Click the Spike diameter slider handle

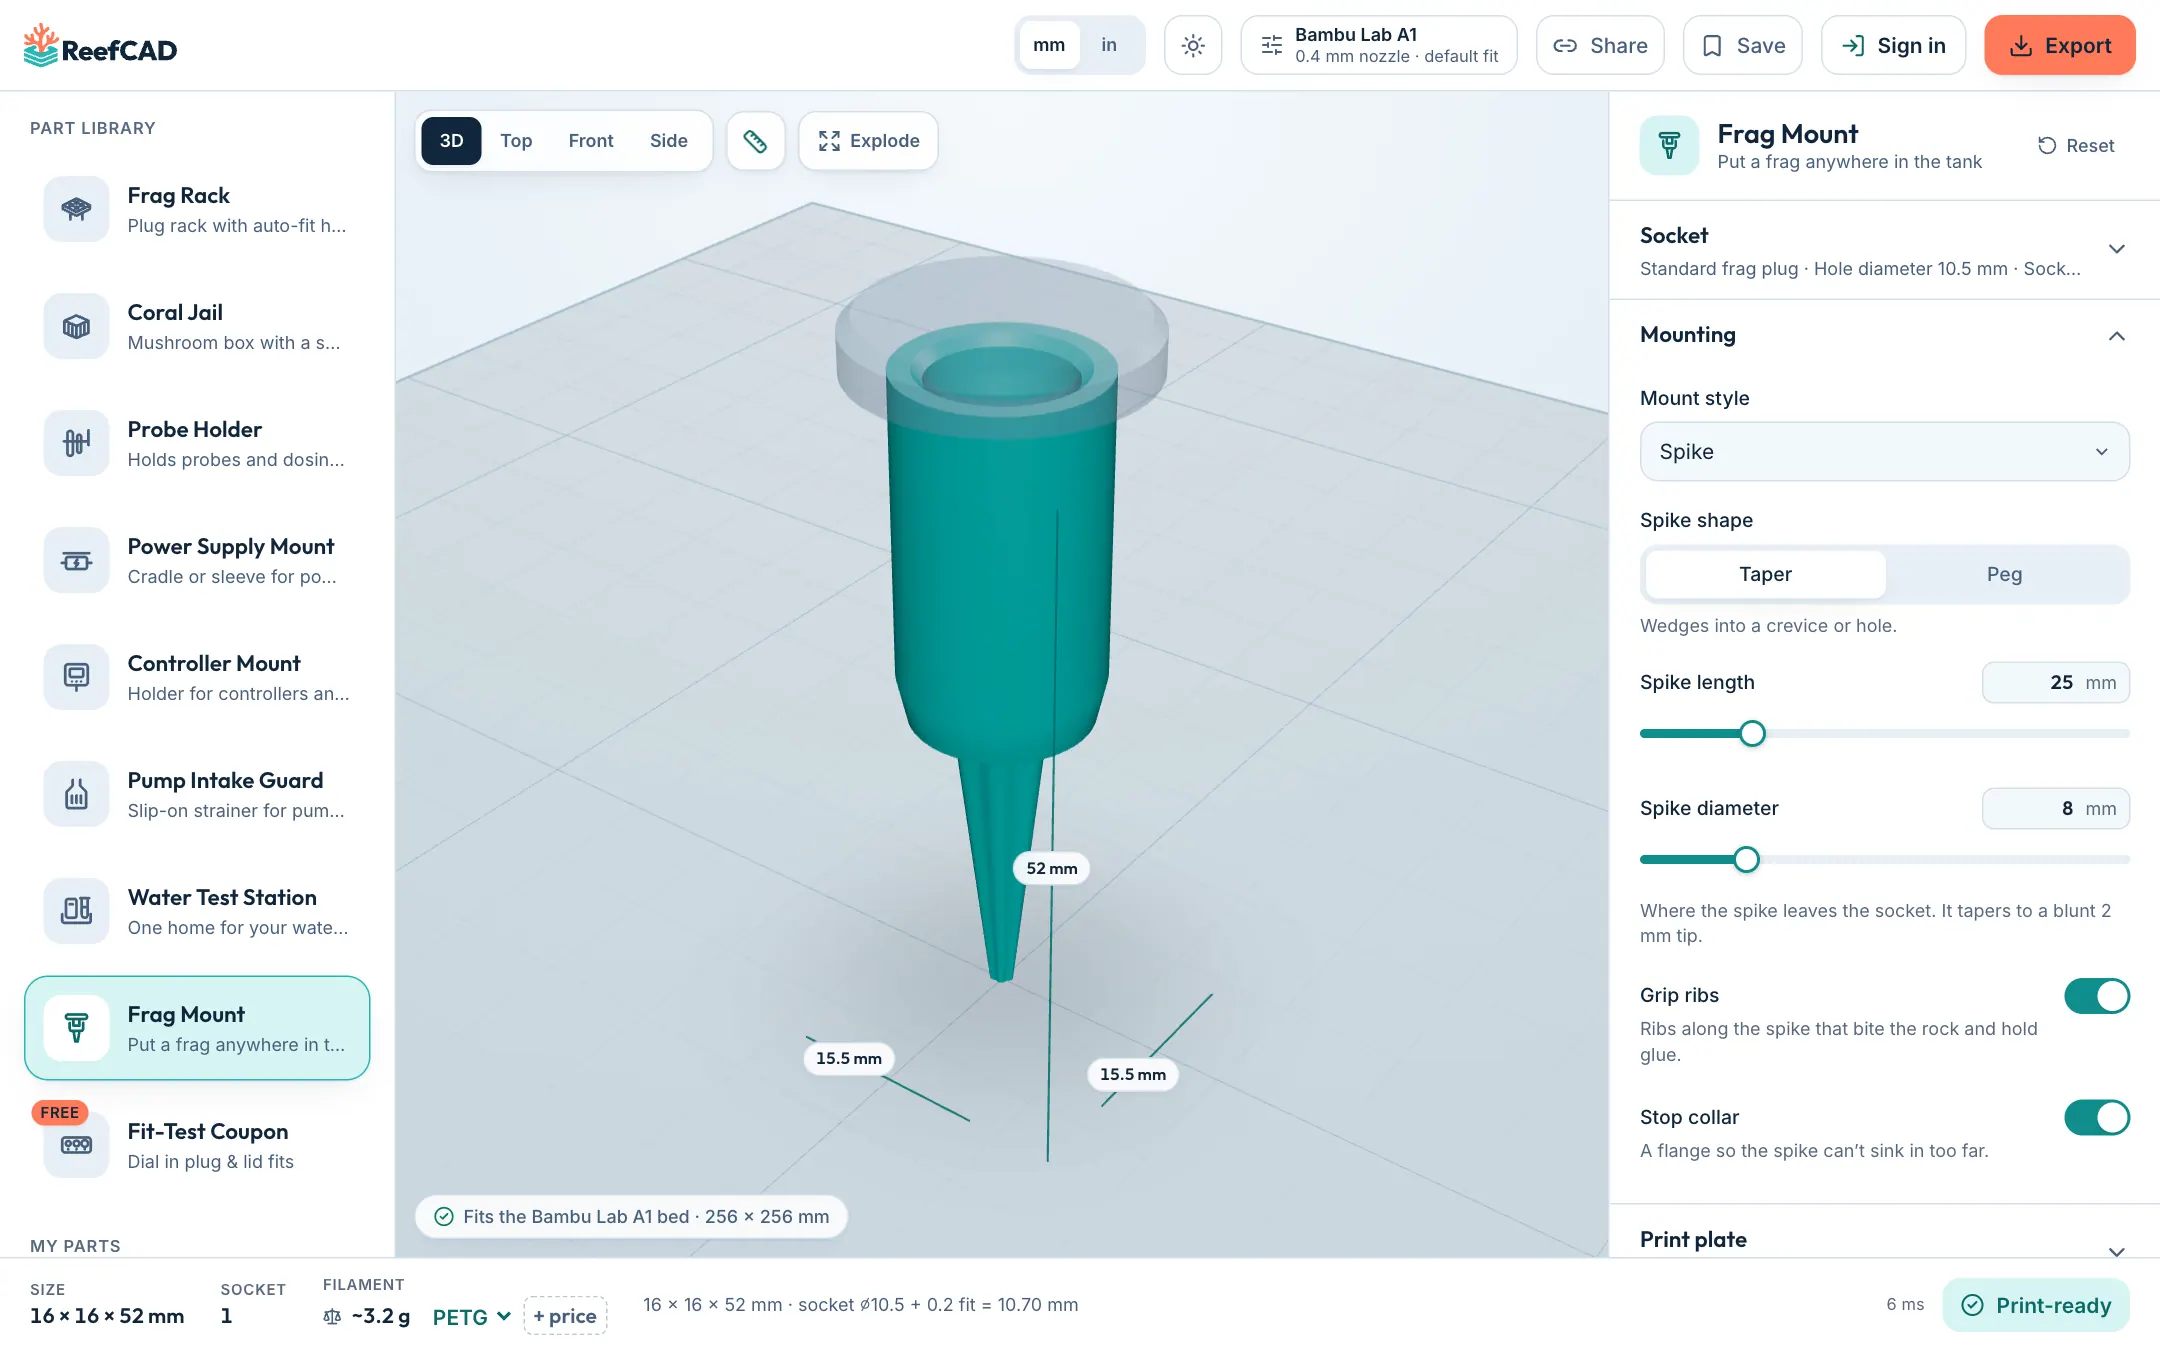[1746, 860]
